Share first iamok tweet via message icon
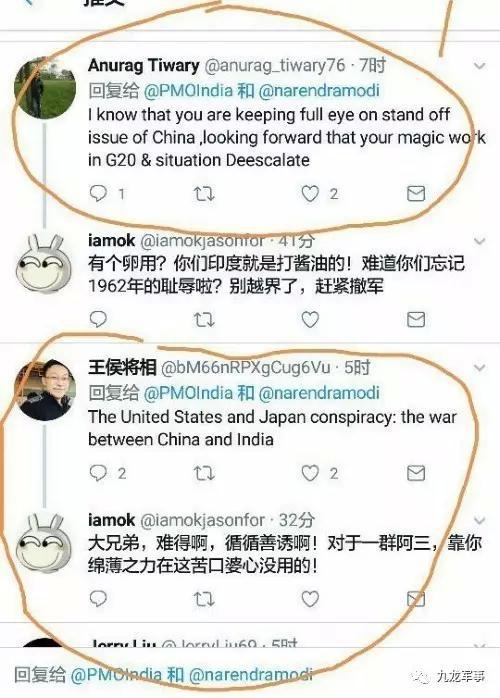This screenshot has width=500, height=698. coord(416,320)
